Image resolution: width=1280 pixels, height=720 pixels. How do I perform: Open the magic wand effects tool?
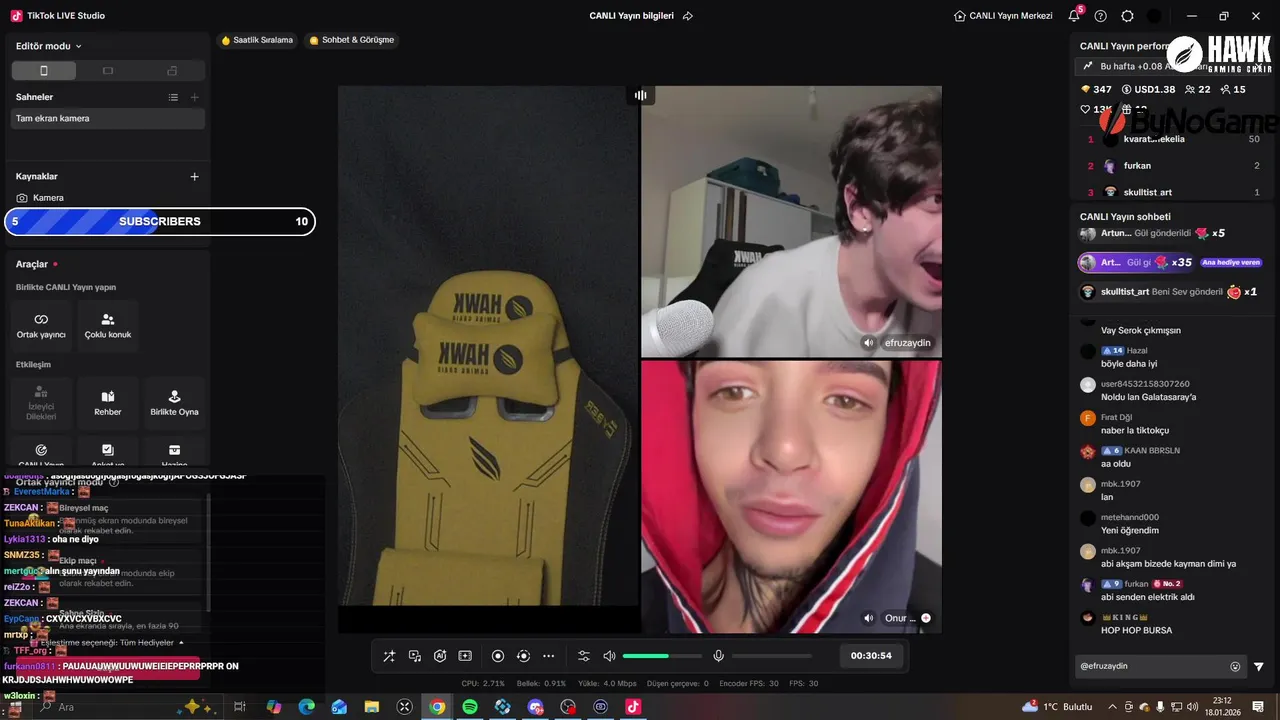[x=389, y=656]
